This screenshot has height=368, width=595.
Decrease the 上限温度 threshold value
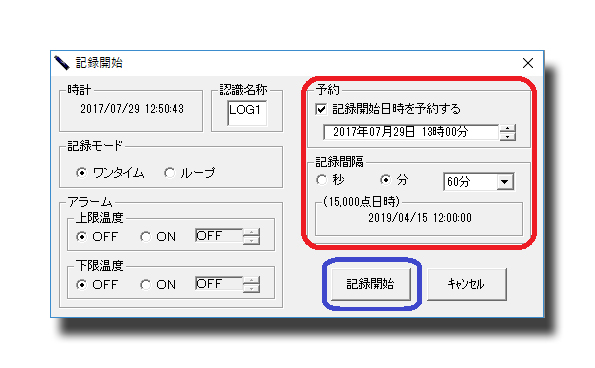[x=251, y=241]
